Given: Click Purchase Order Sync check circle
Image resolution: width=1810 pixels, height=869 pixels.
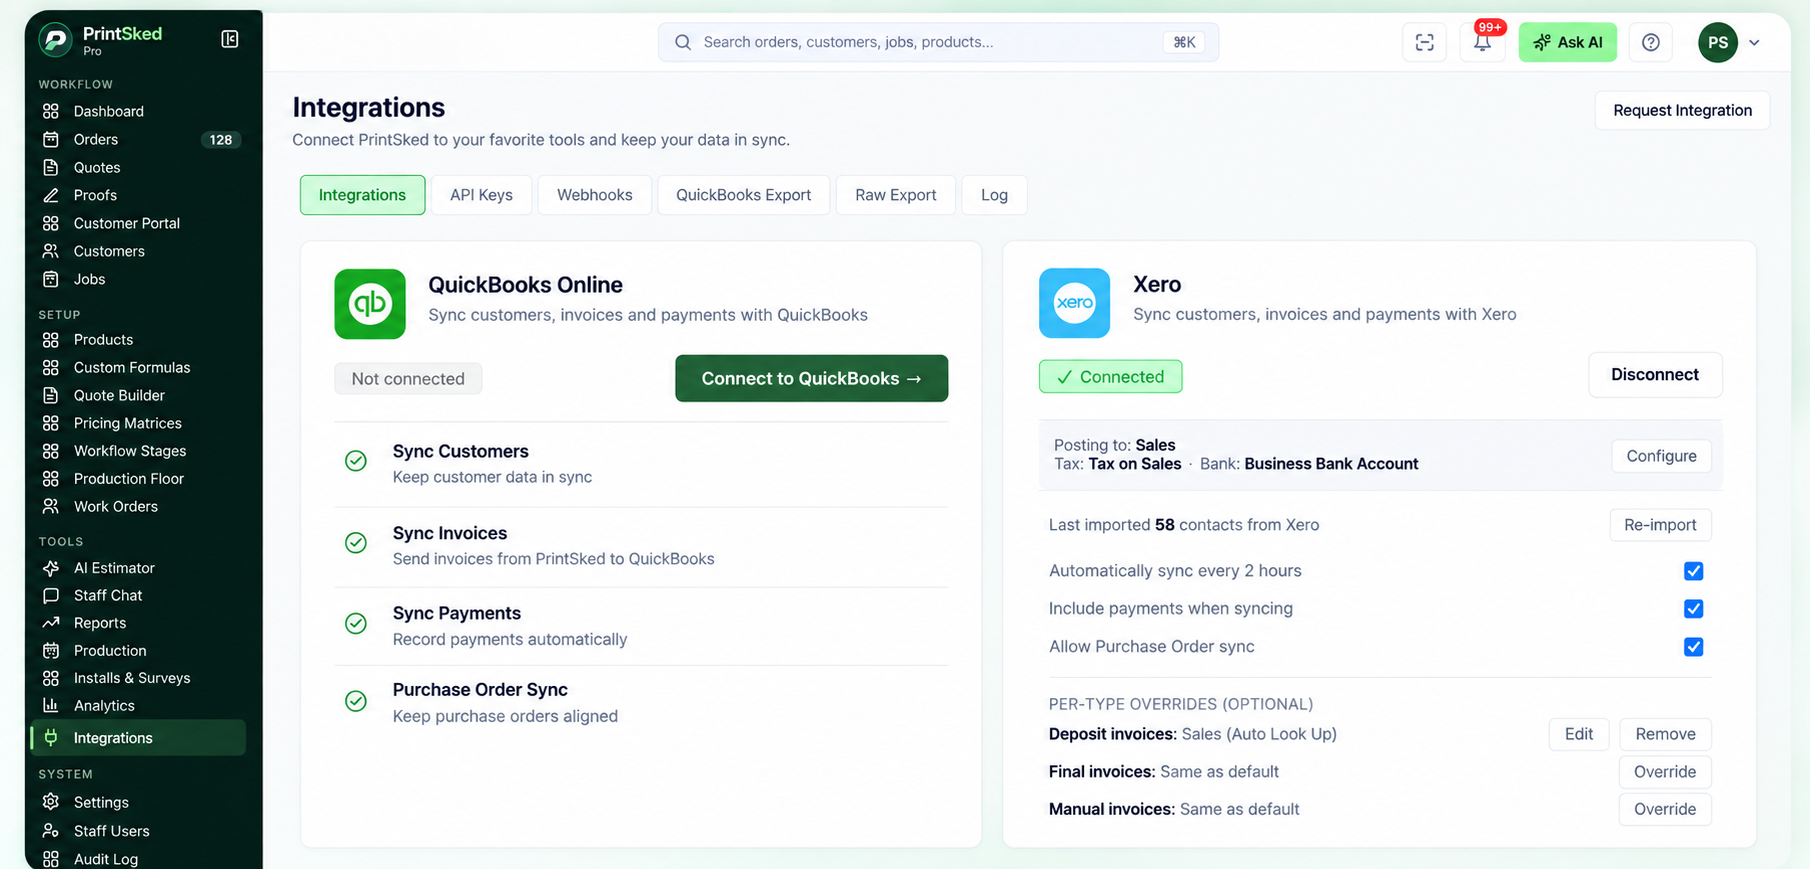Looking at the screenshot, I should point(356,701).
